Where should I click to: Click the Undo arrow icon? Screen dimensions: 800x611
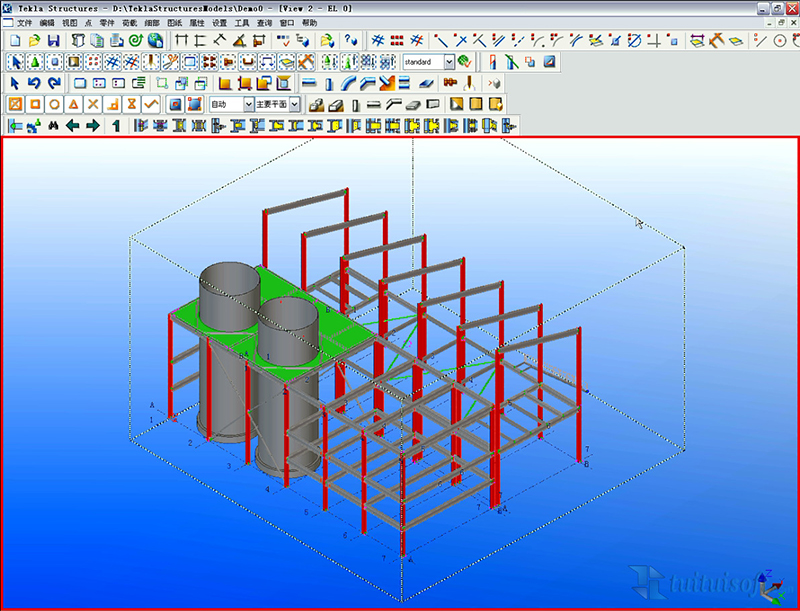point(35,83)
